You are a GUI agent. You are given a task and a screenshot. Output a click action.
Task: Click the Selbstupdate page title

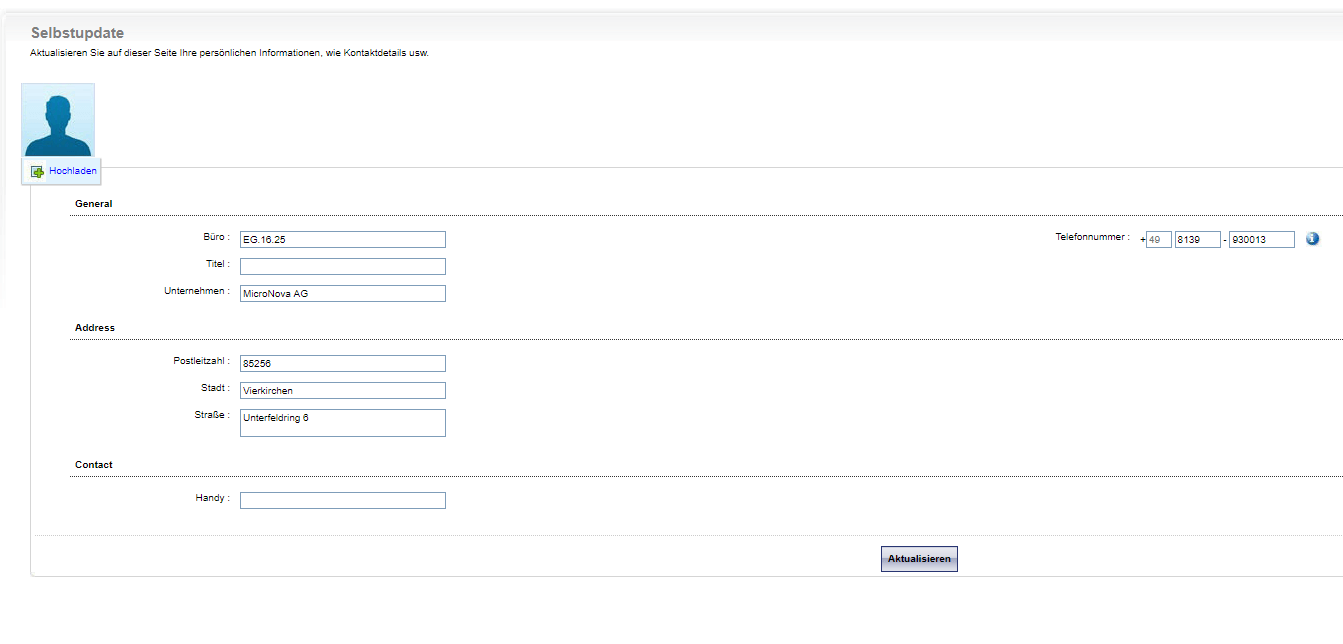(78, 33)
